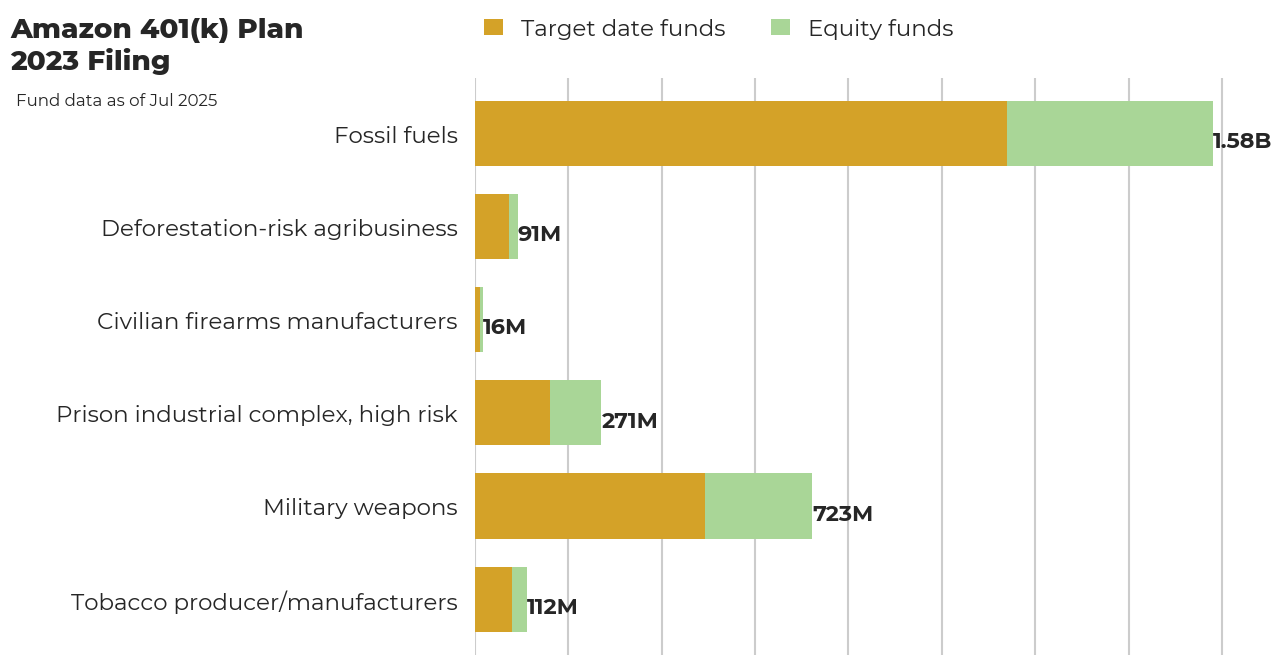The height and width of the screenshot is (665, 1282).
Task: Click the Prison industrial complex equity funds segment
Action: 575,413
